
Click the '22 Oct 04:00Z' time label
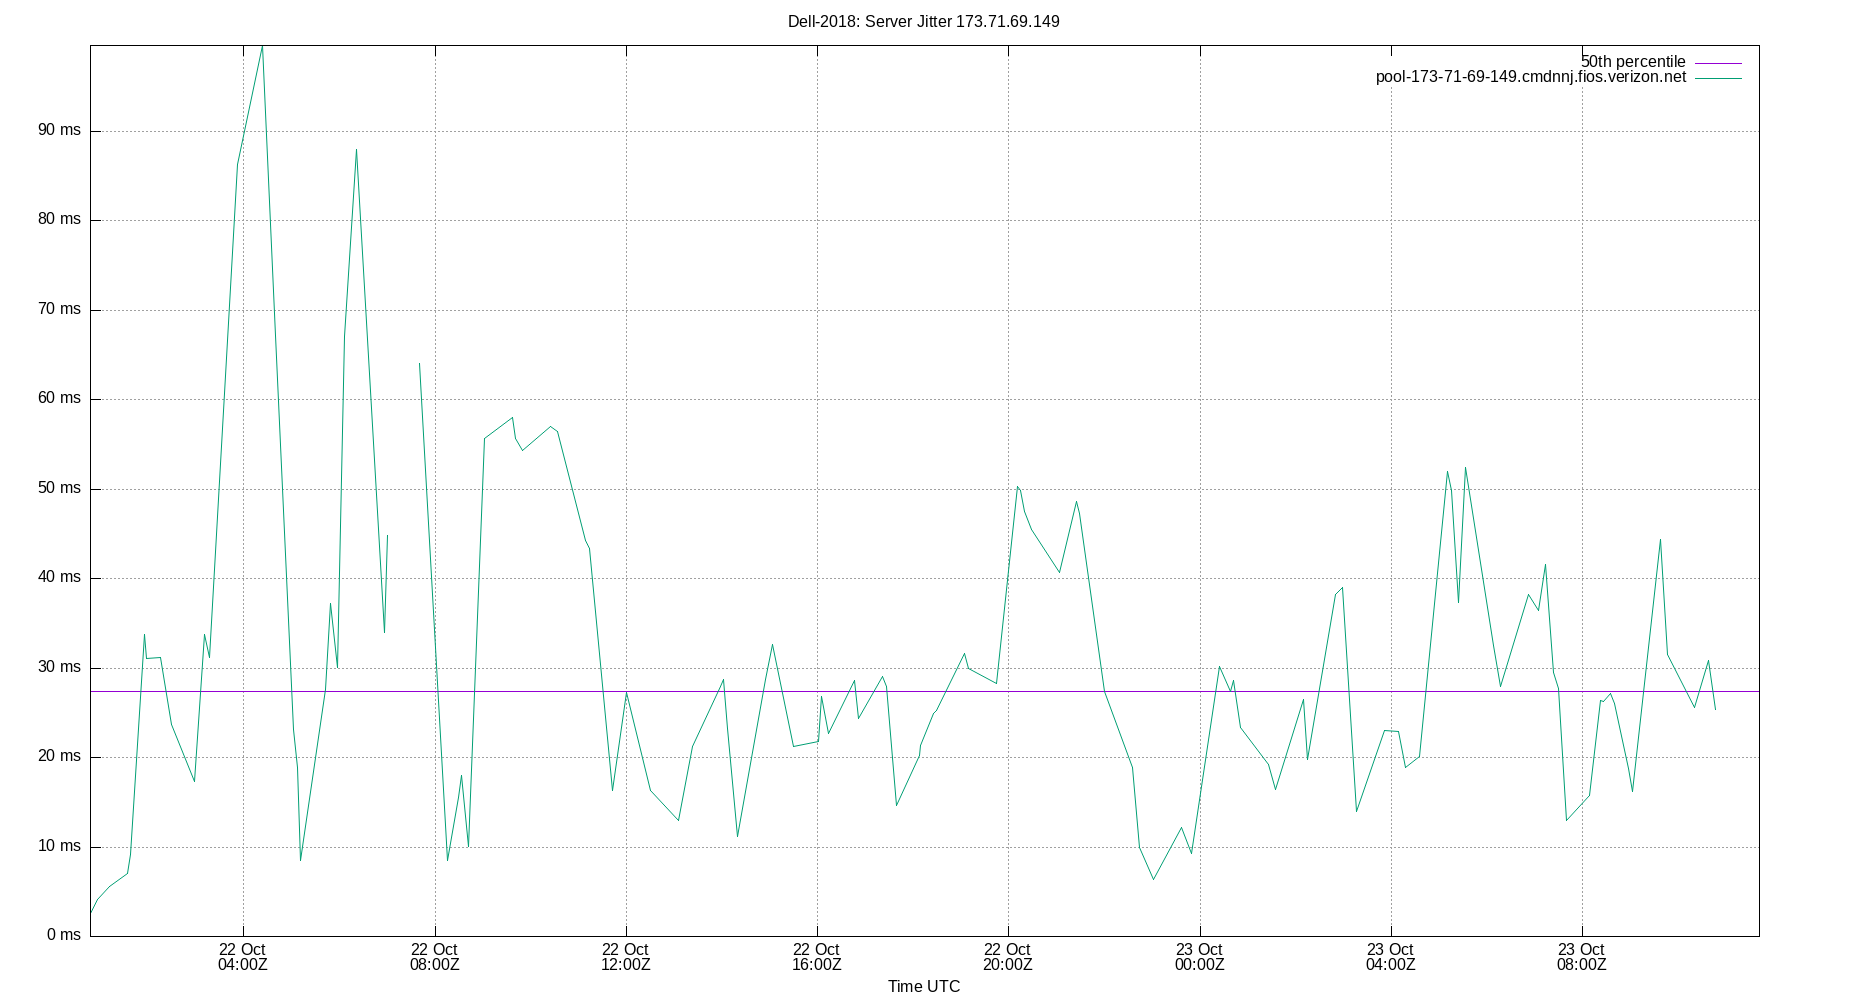(x=242, y=957)
